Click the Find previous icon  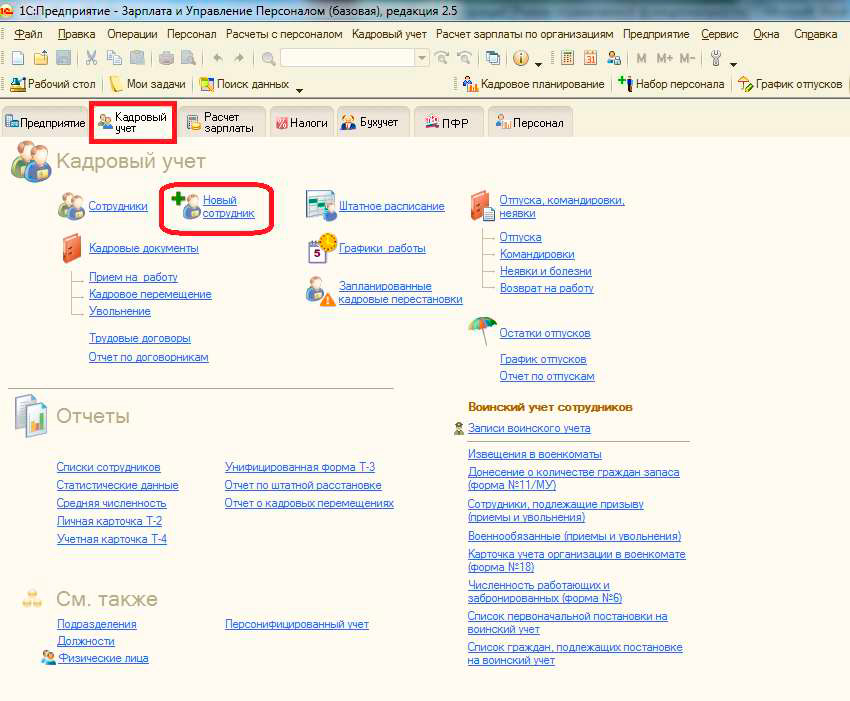tap(465, 57)
